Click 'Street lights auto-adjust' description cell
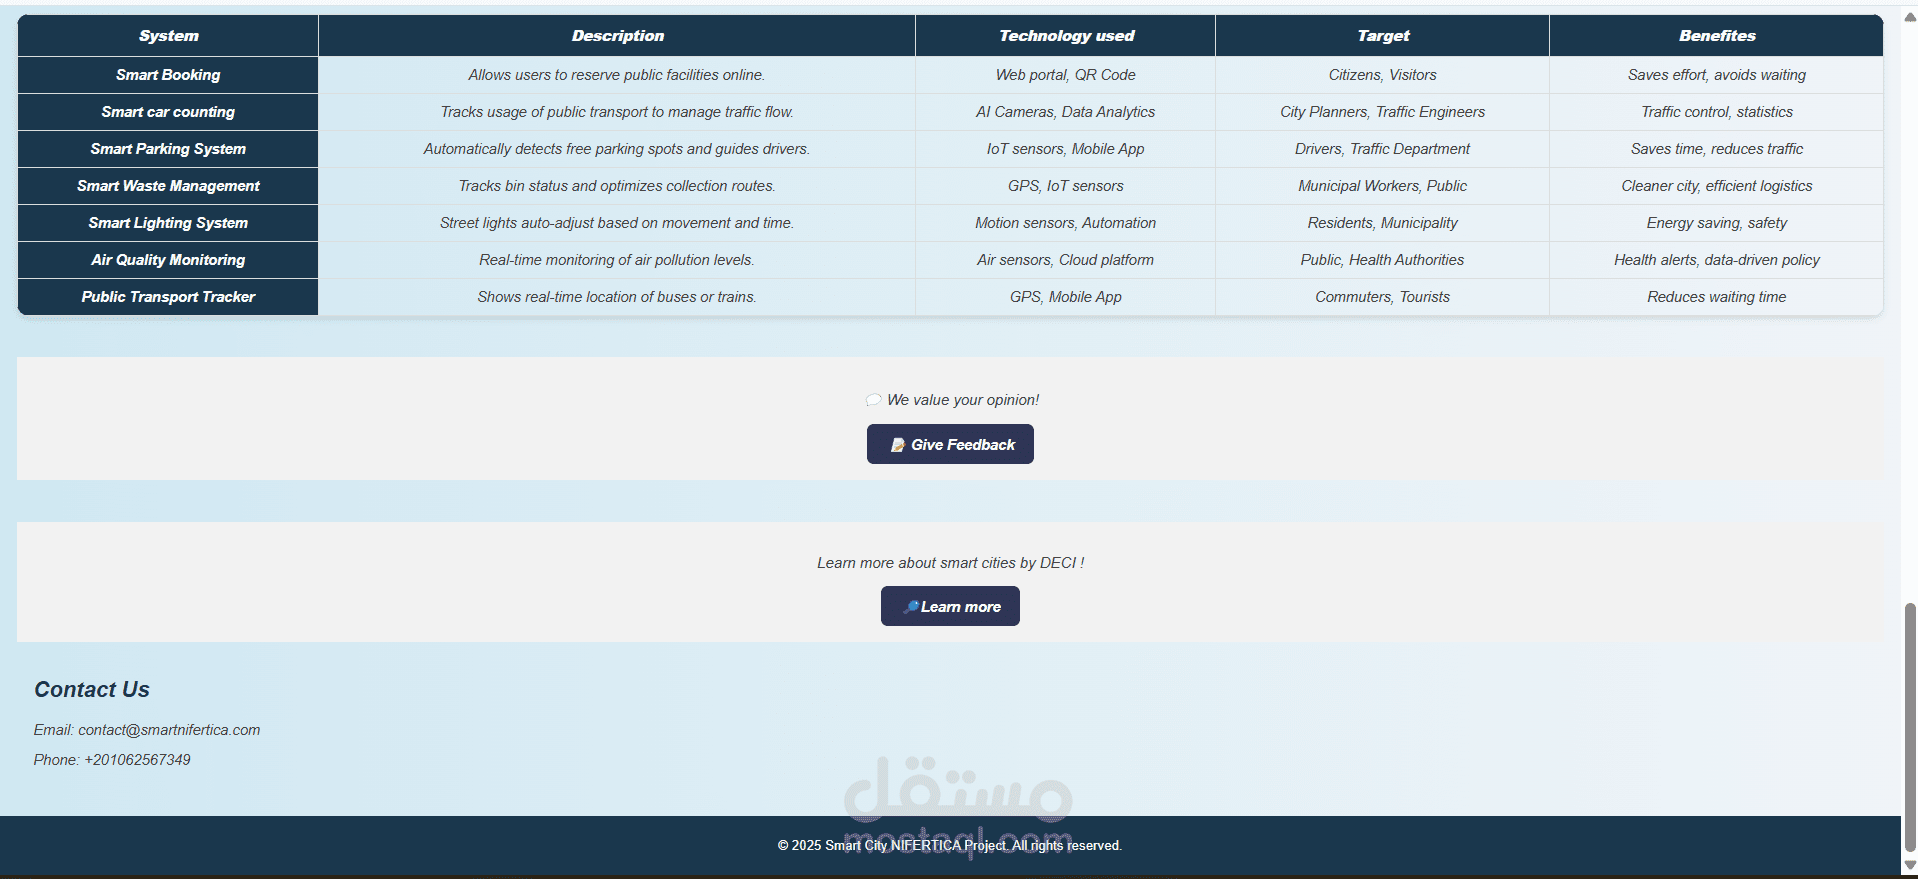The width and height of the screenshot is (1918, 879). 617,223
